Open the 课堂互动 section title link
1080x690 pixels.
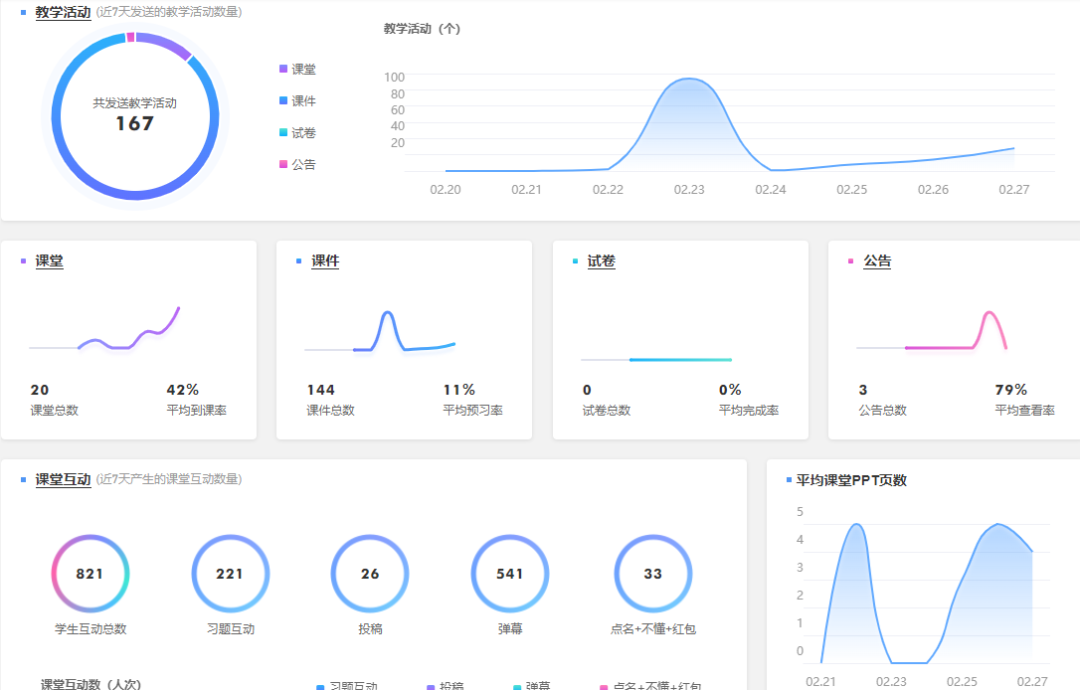coord(63,479)
